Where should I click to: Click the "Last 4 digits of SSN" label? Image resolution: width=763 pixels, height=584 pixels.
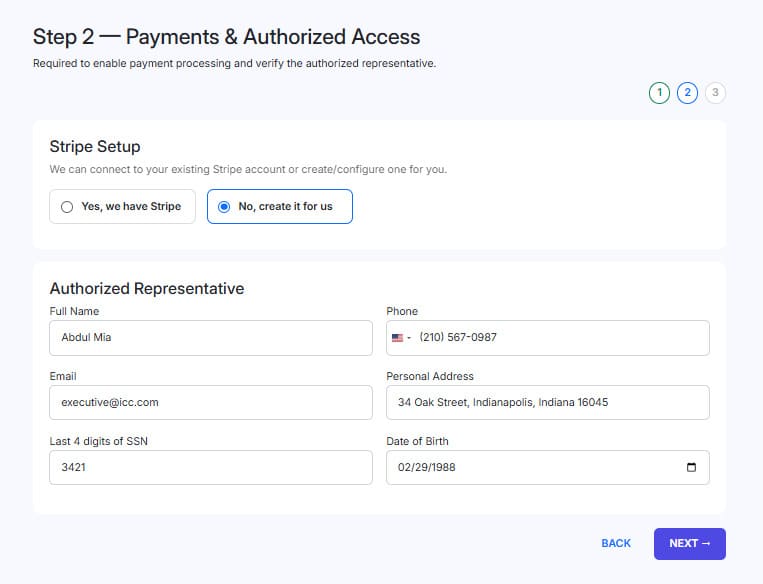[98, 441]
